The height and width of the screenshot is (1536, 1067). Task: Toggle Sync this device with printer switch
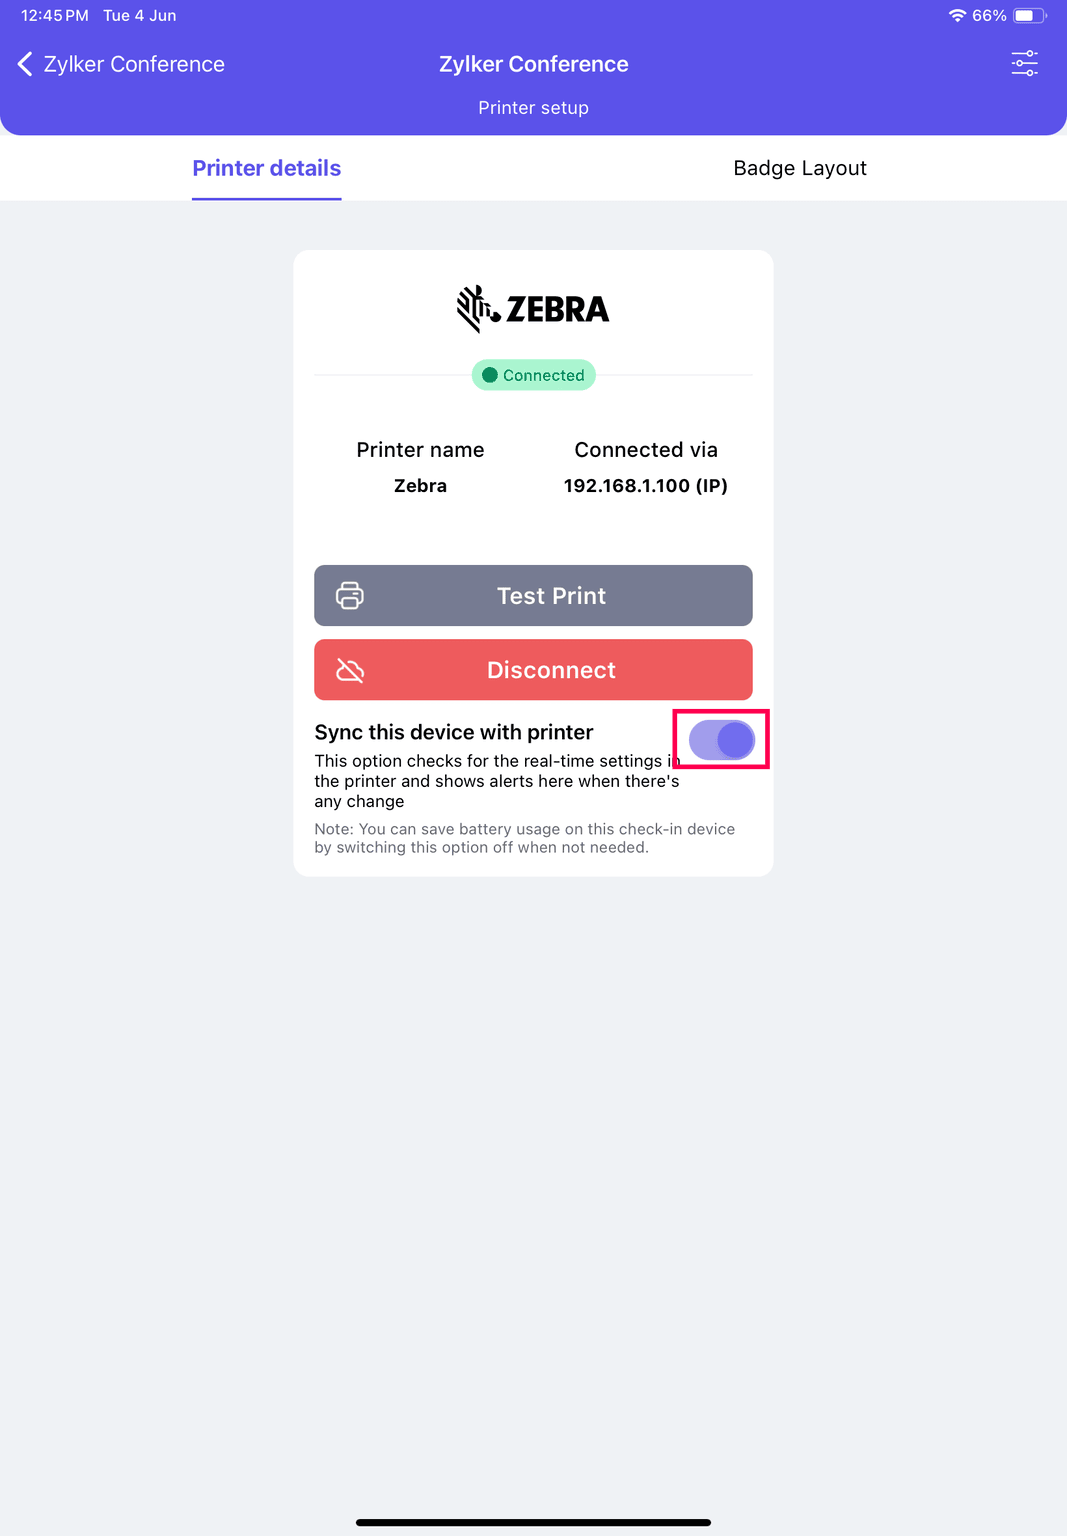(721, 740)
